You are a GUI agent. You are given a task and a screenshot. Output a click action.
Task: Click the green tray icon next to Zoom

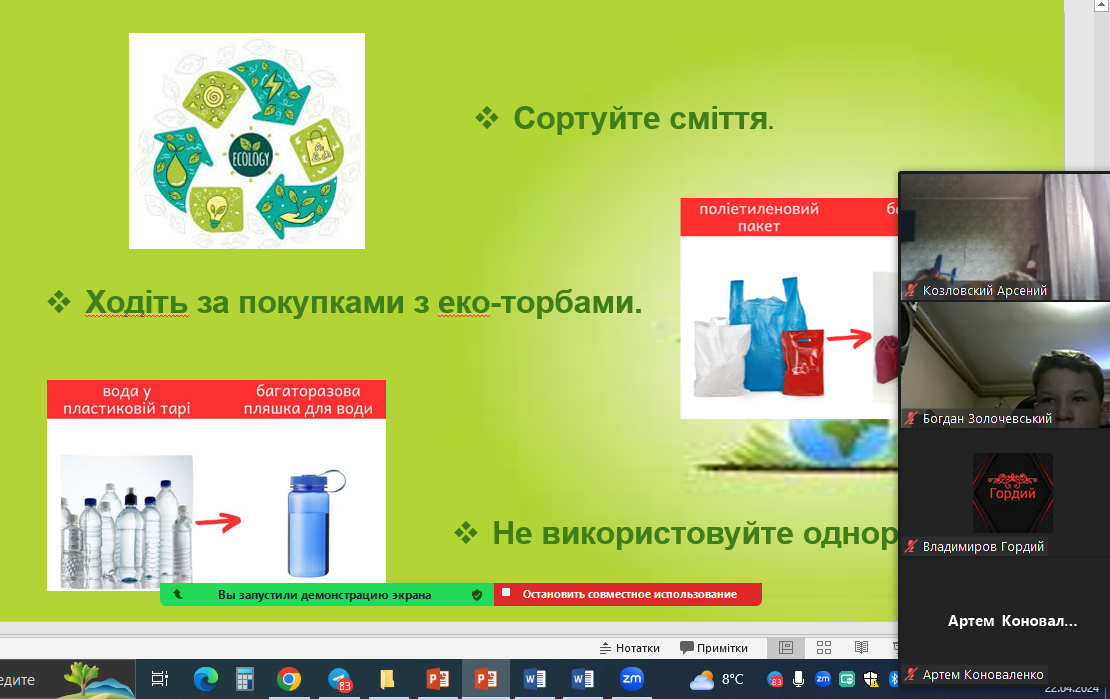tap(847, 679)
